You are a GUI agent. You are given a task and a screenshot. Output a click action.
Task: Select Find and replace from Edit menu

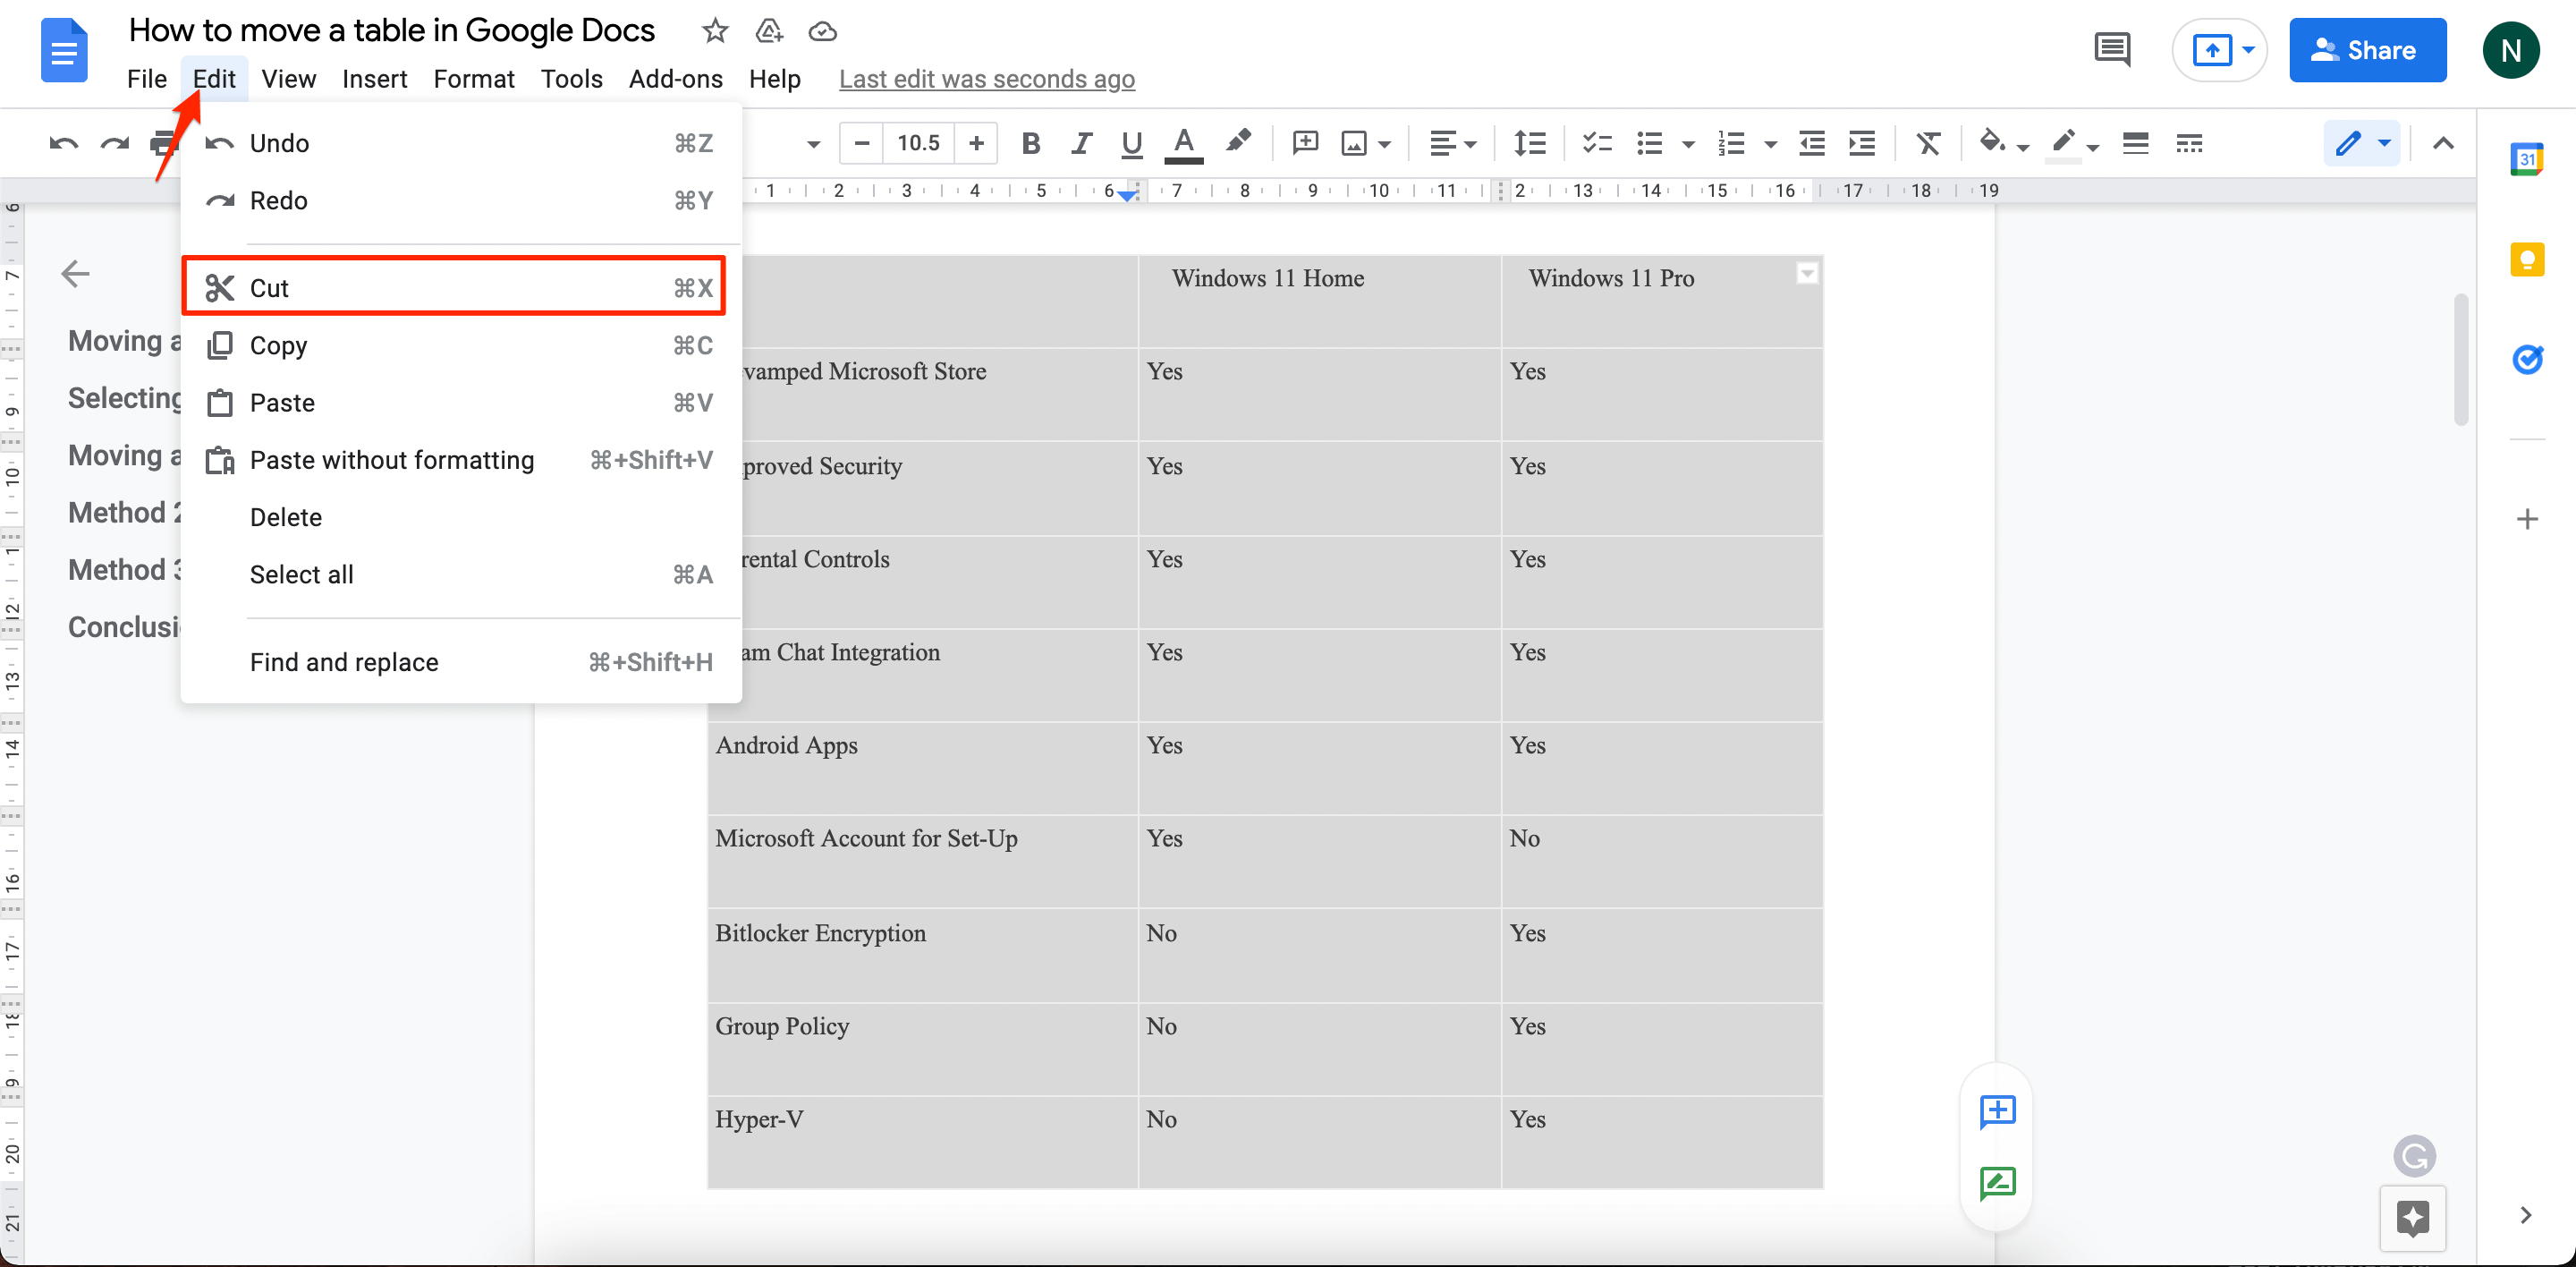342,660
